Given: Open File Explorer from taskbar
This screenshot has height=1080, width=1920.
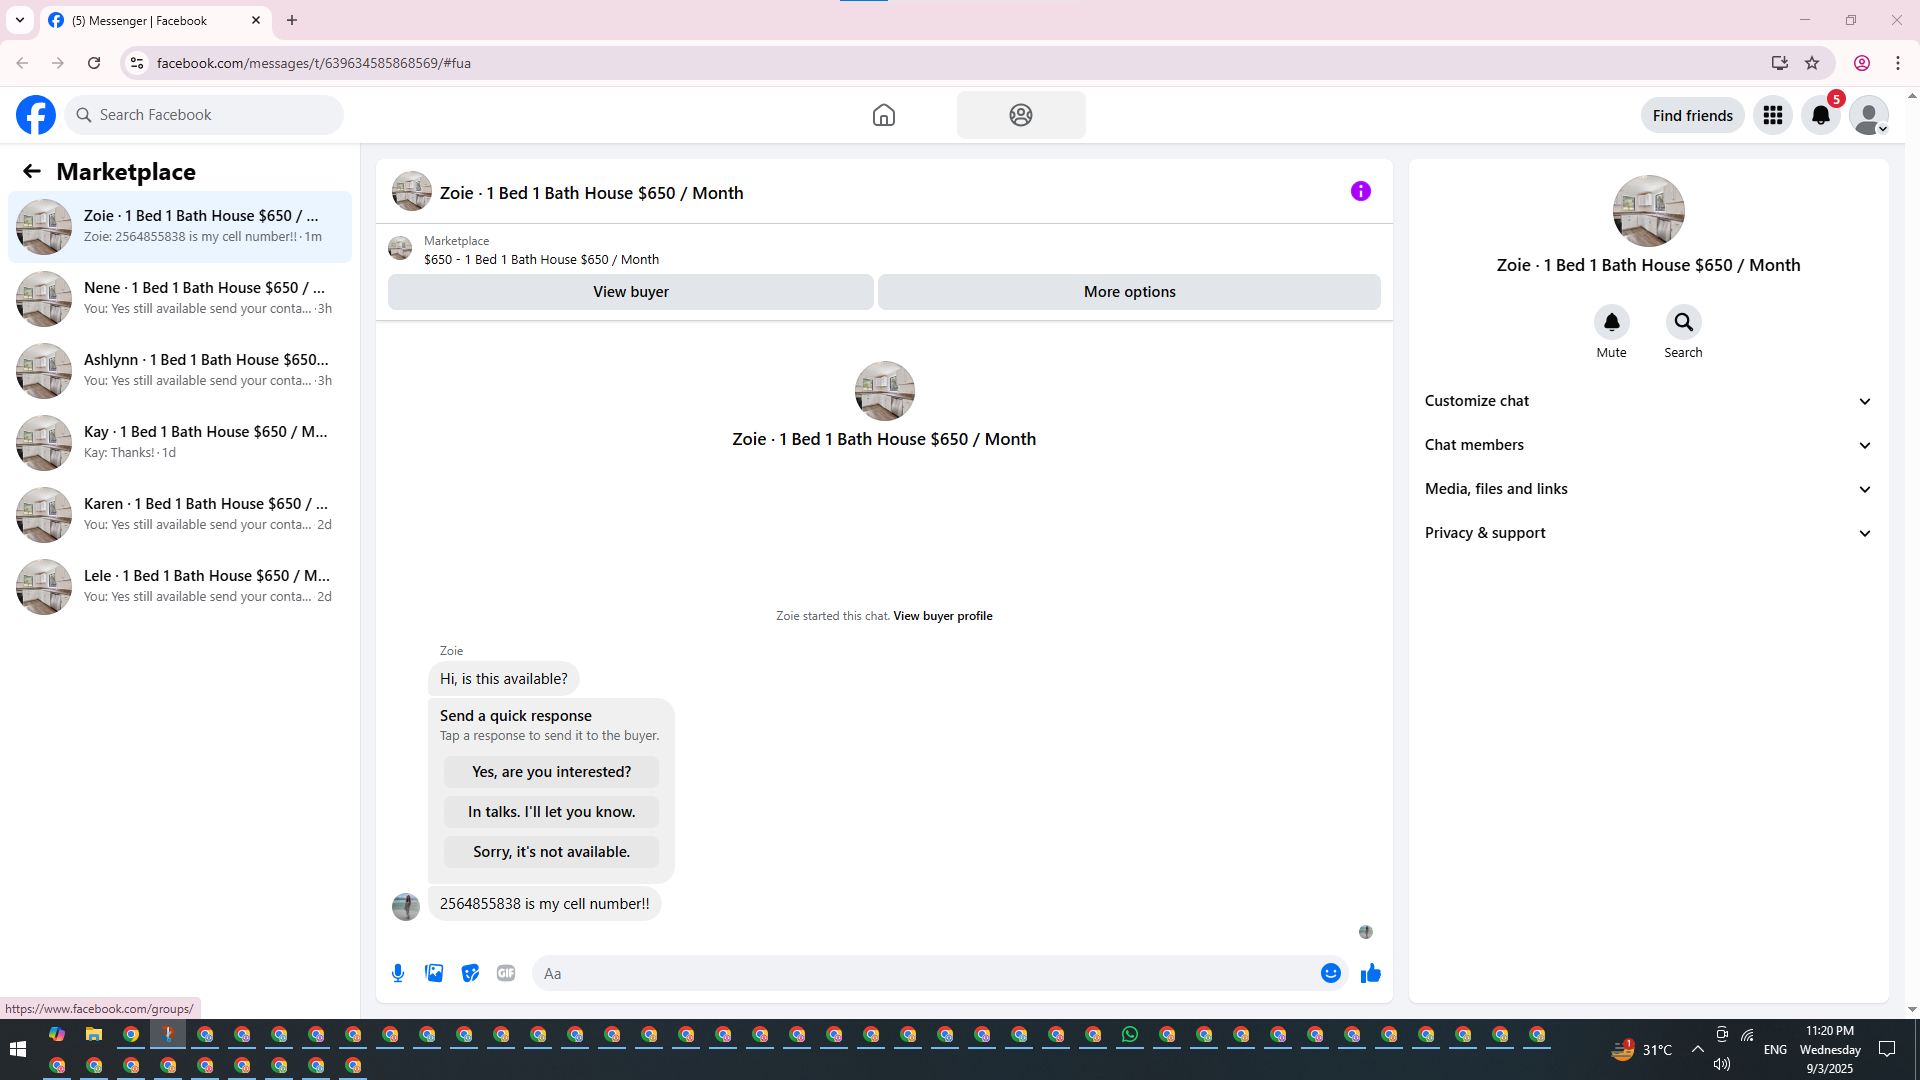Looking at the screenshot, I should 94,1035.
